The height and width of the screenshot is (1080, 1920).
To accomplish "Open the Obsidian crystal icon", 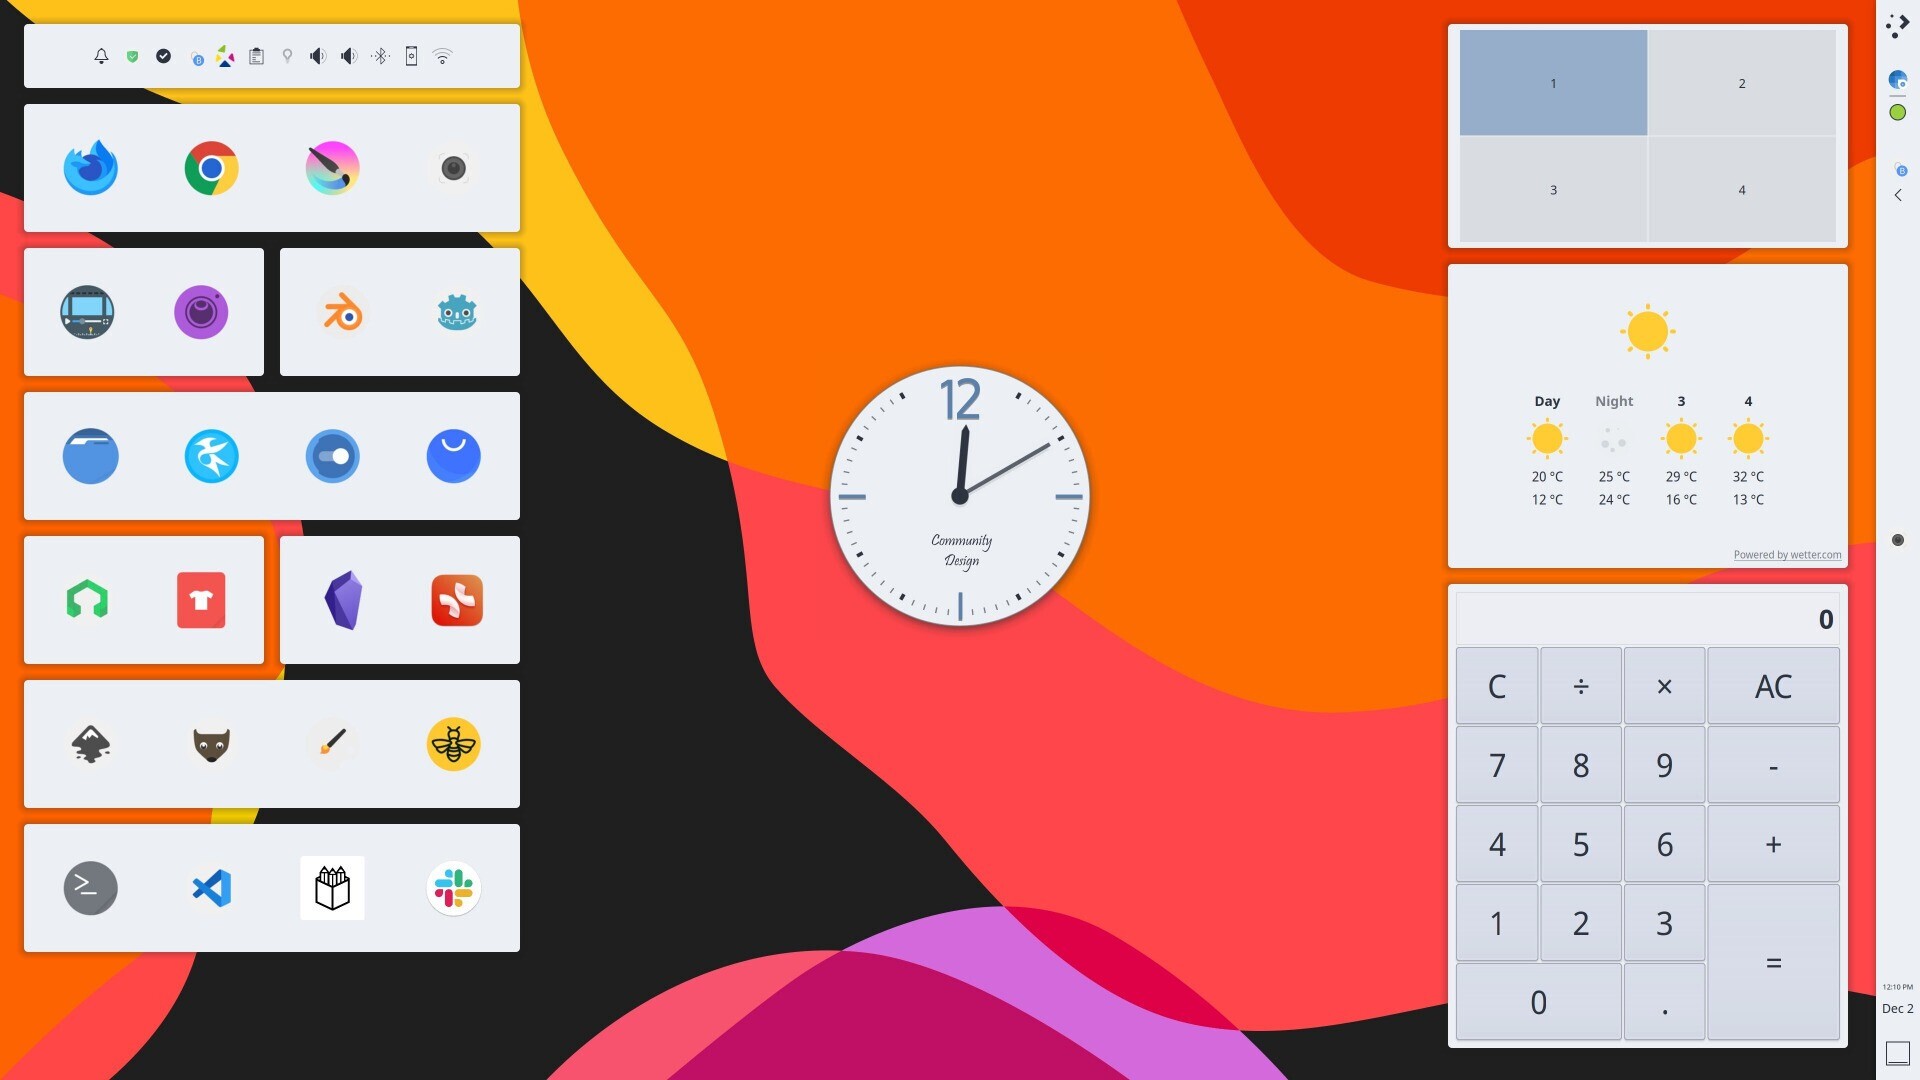I will (342, 600).
